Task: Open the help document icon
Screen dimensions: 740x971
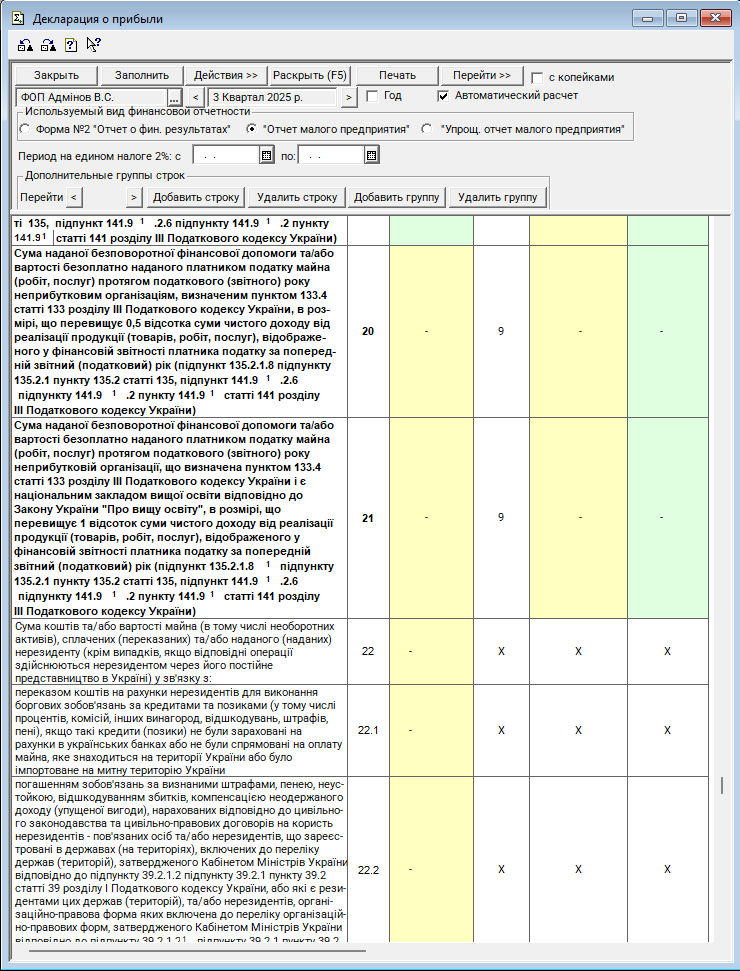Action: click(70, 44)
